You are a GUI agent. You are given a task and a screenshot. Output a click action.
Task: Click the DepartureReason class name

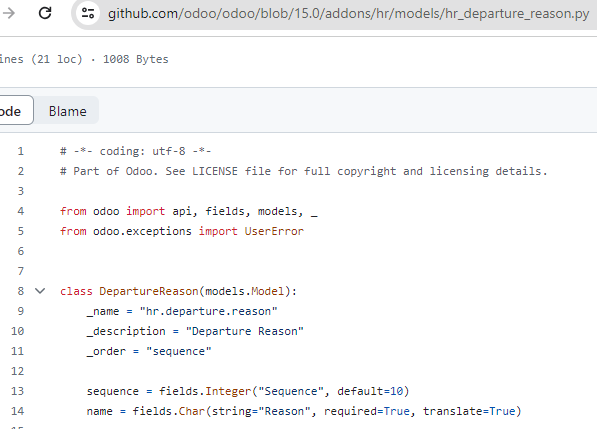click(x=148, y=291)
